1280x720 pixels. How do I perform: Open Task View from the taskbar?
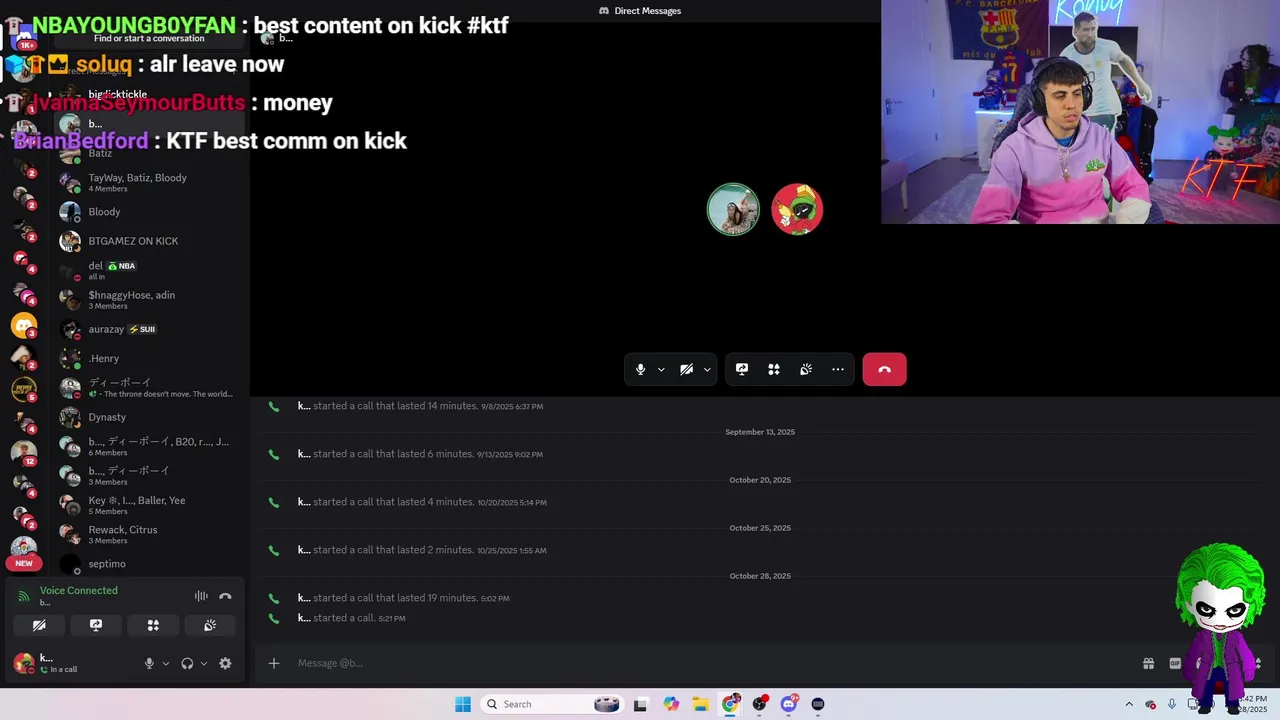(640, 704)
